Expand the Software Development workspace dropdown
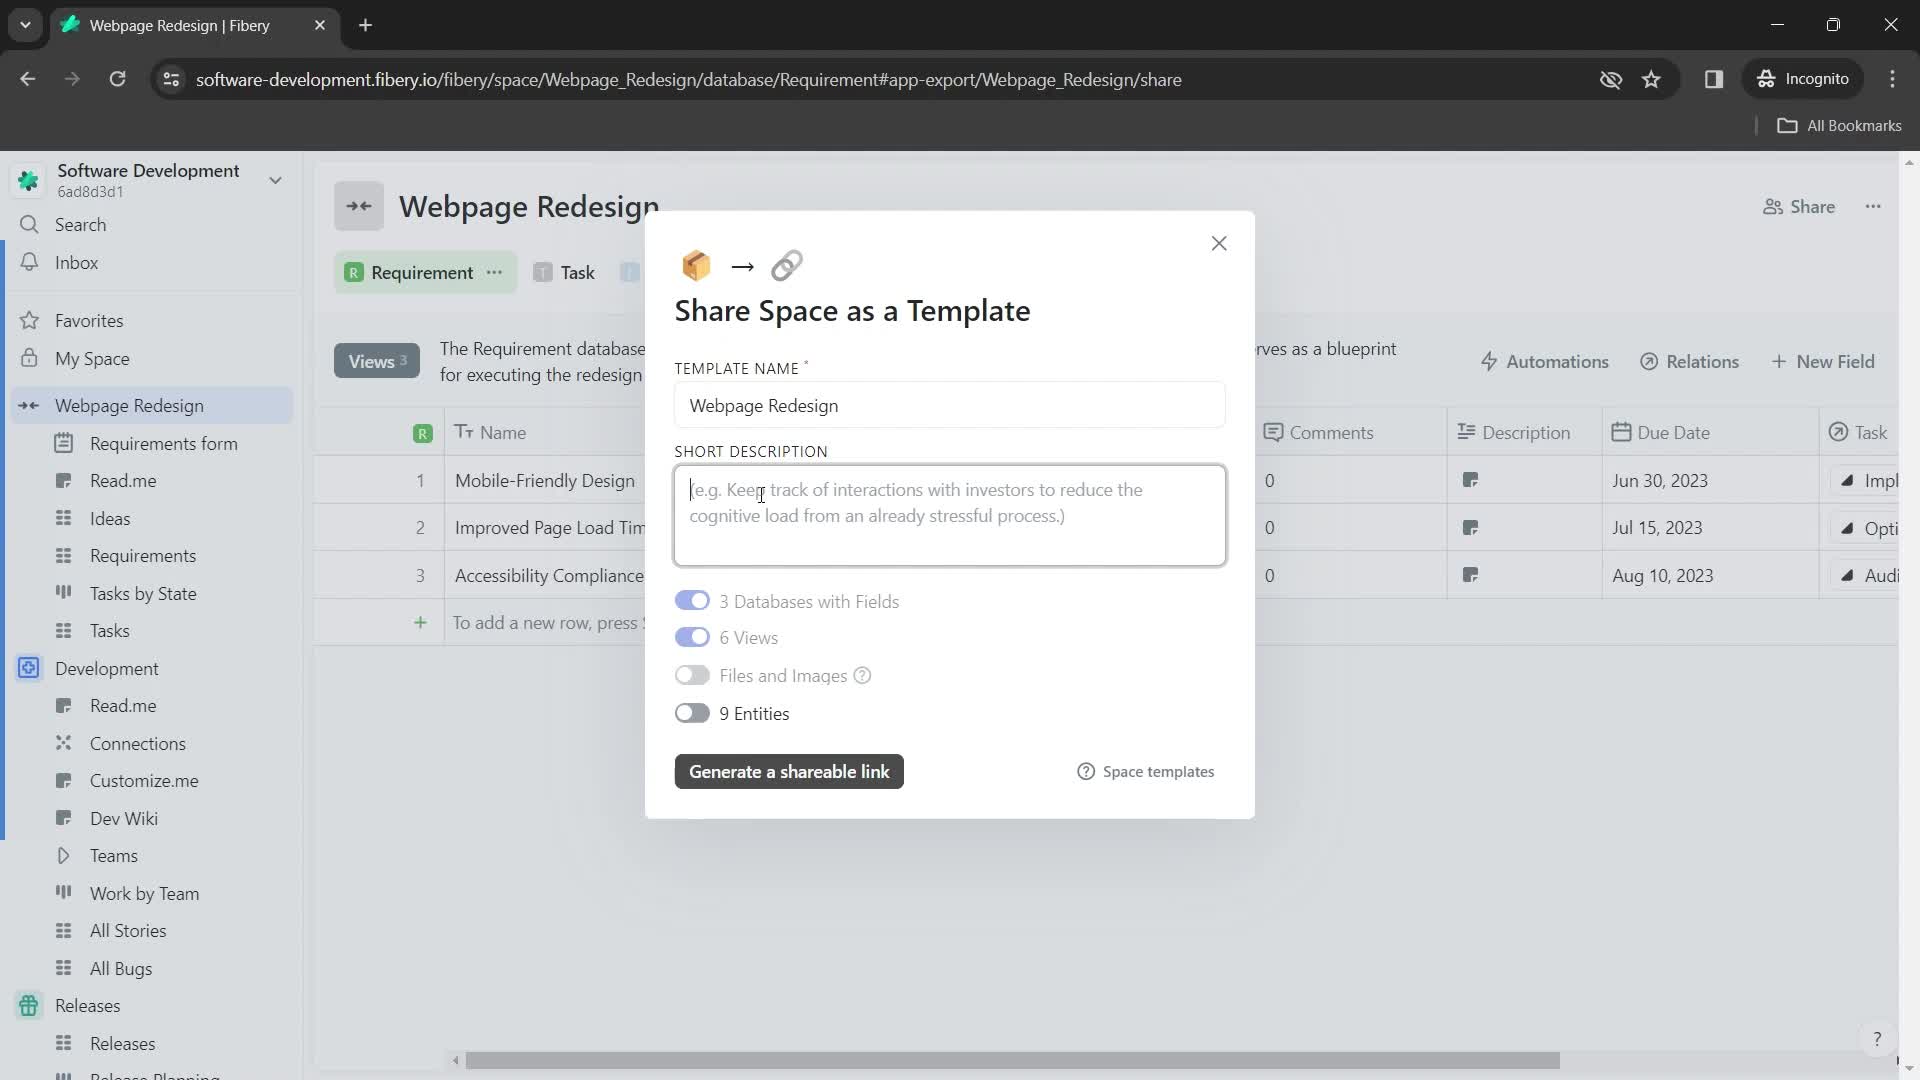Image resolution: width=1920 pixels, height=1080 pixels. 274,179
